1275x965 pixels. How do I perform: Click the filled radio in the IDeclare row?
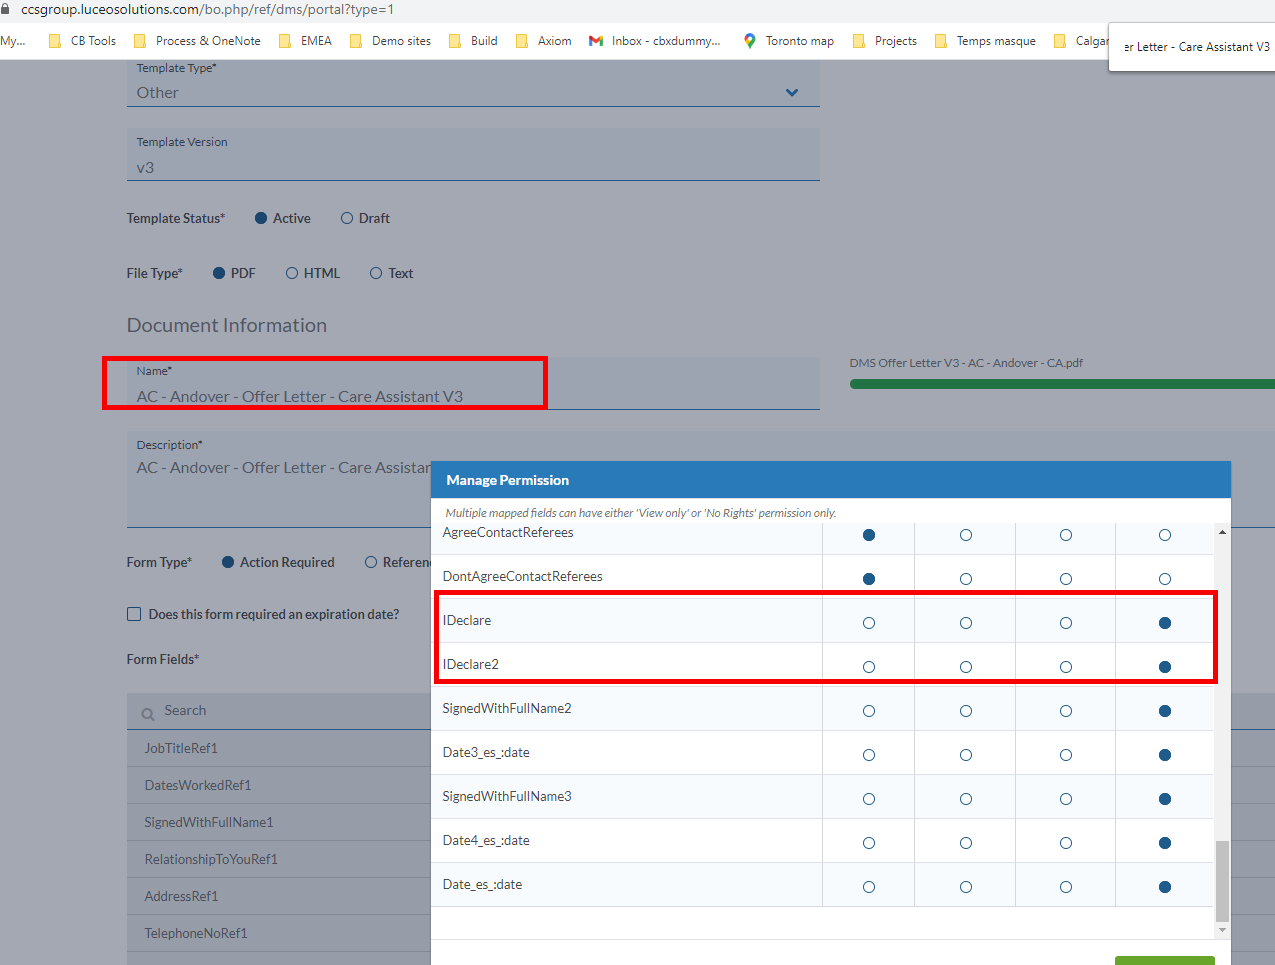pyautogui.click(x=1165, y=623)
